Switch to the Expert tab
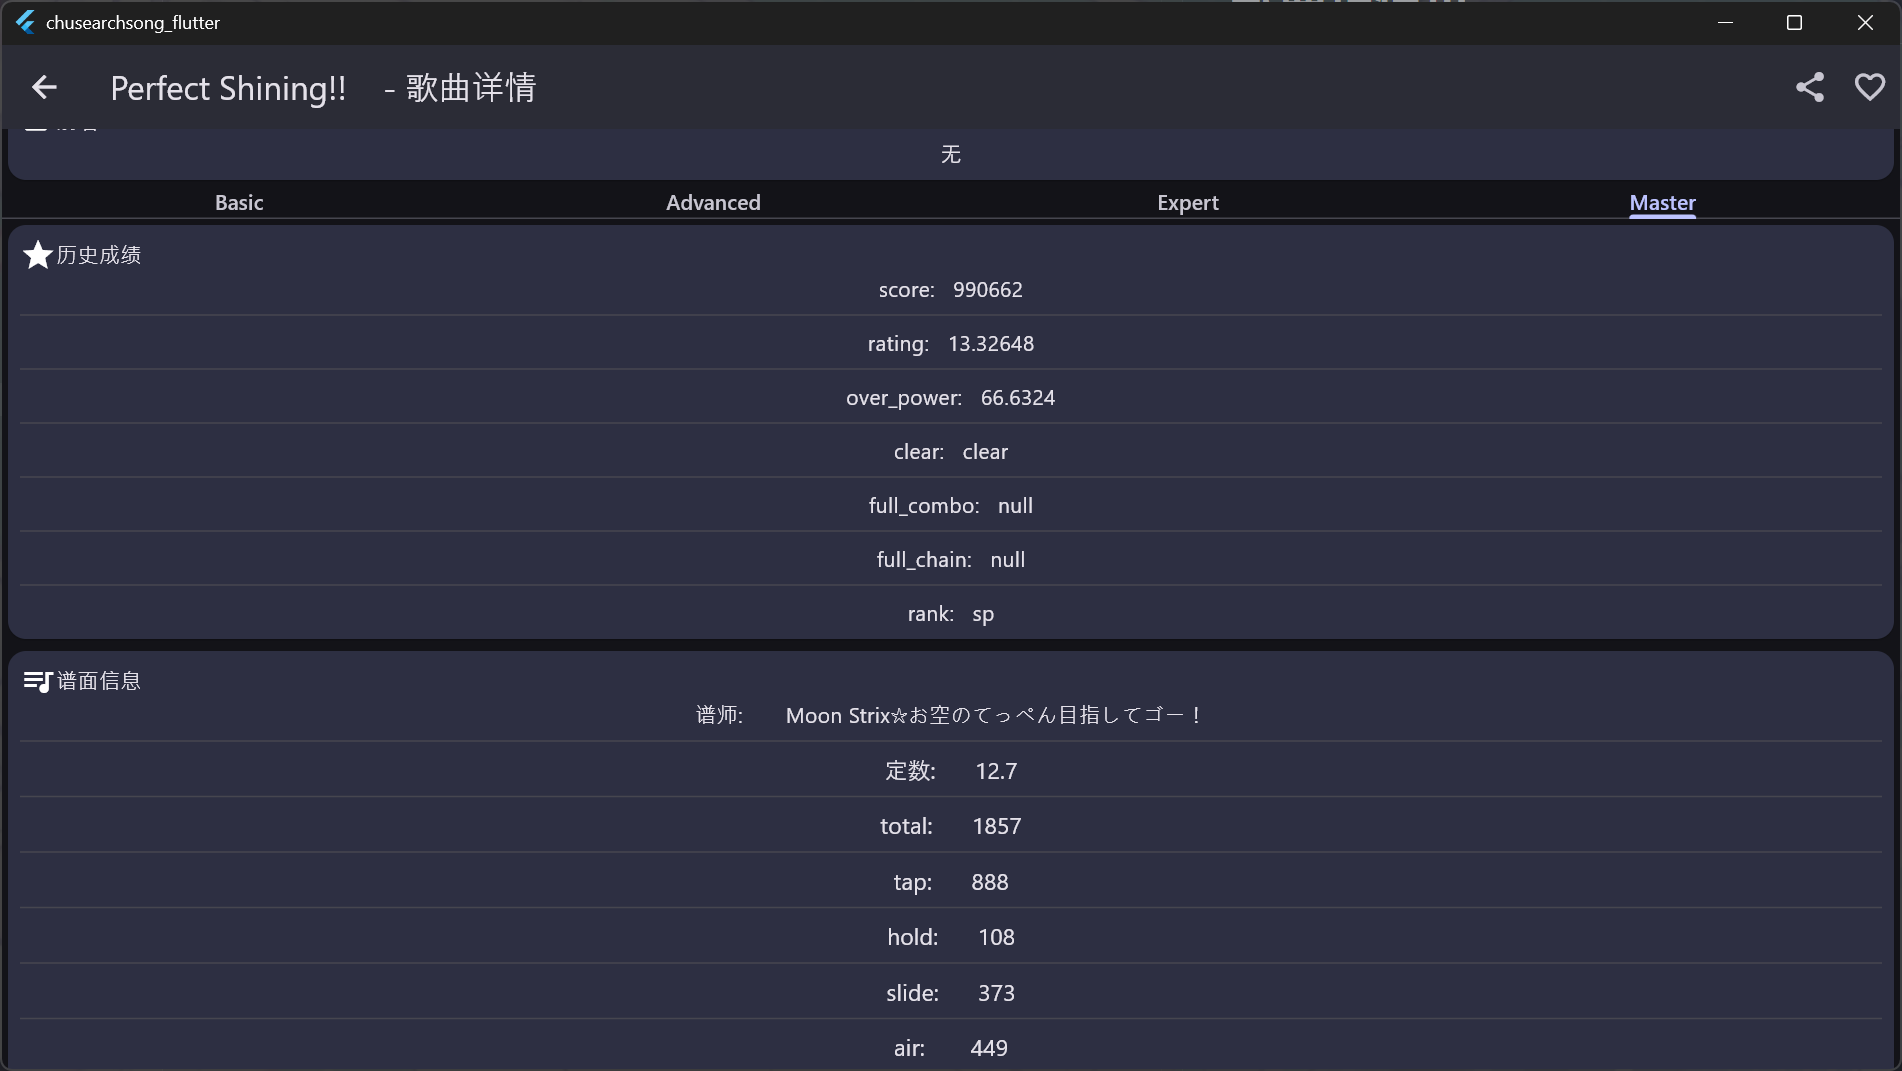Image resolution: width=1902 pixels, height=1071 pixels. 1188,202
